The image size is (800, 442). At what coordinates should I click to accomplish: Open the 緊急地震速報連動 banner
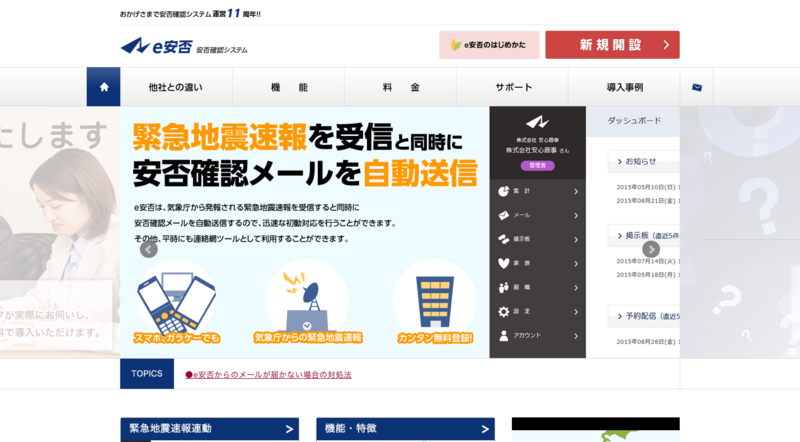click(210, 429)
